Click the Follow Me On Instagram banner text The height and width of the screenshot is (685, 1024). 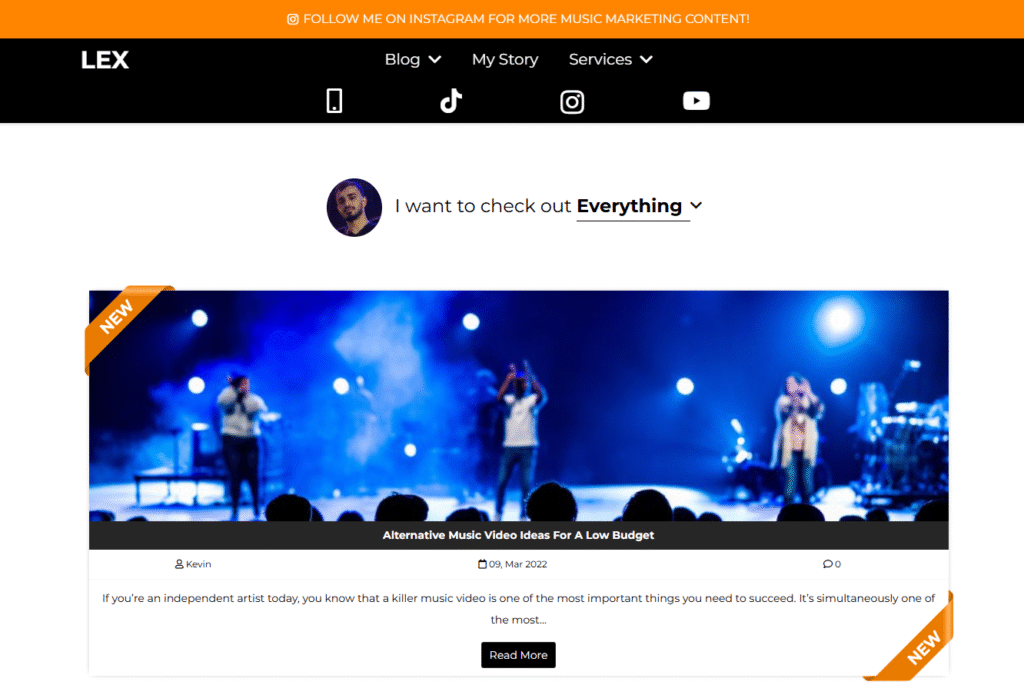[x=526, y=19]
